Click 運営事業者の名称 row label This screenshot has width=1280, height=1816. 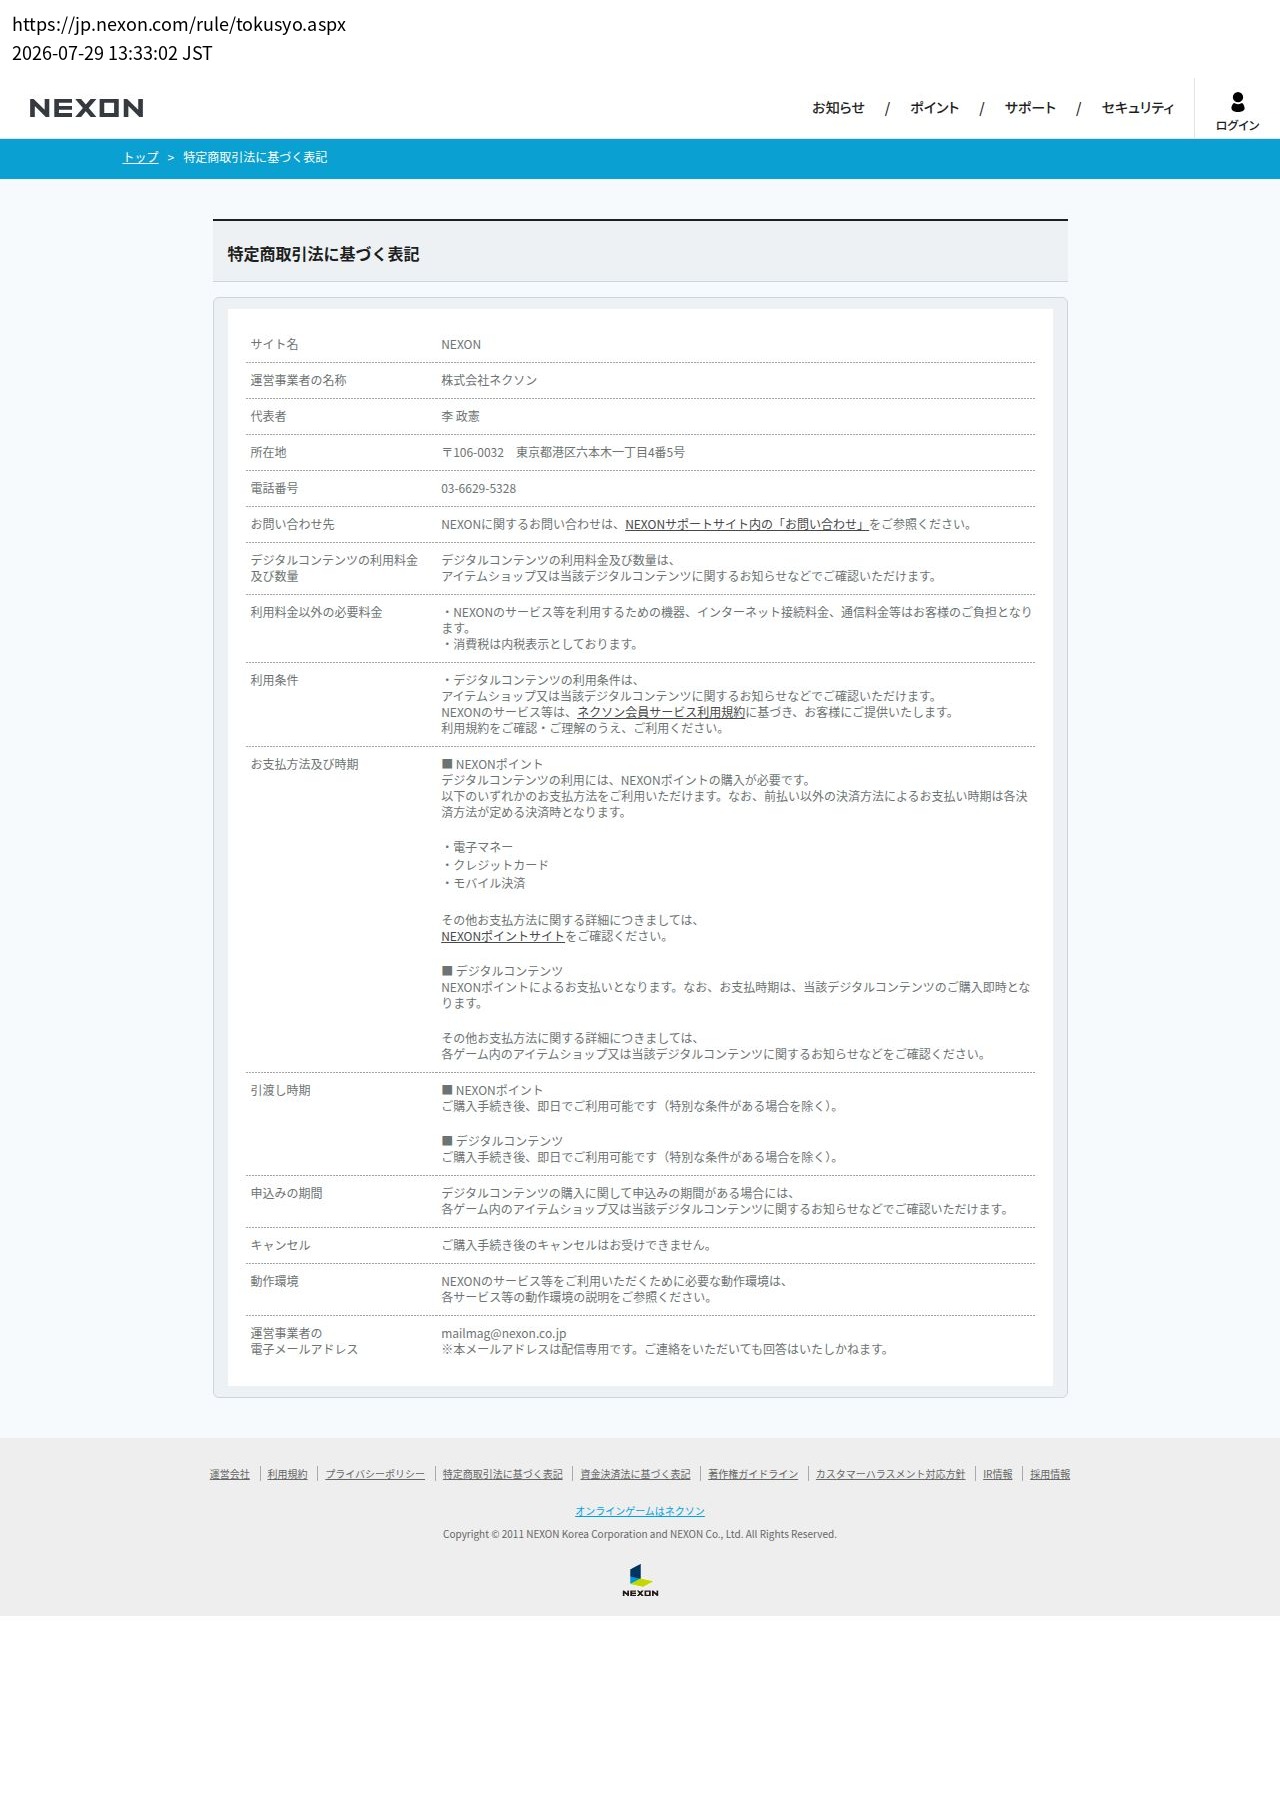pos(298,381)
